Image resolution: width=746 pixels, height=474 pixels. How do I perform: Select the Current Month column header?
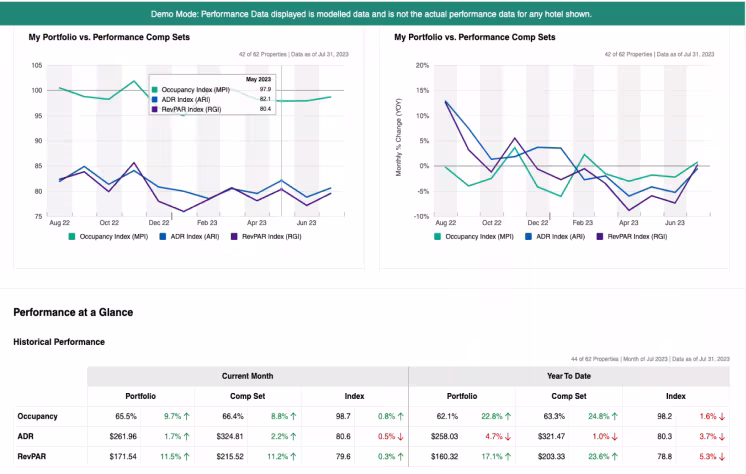247,376
